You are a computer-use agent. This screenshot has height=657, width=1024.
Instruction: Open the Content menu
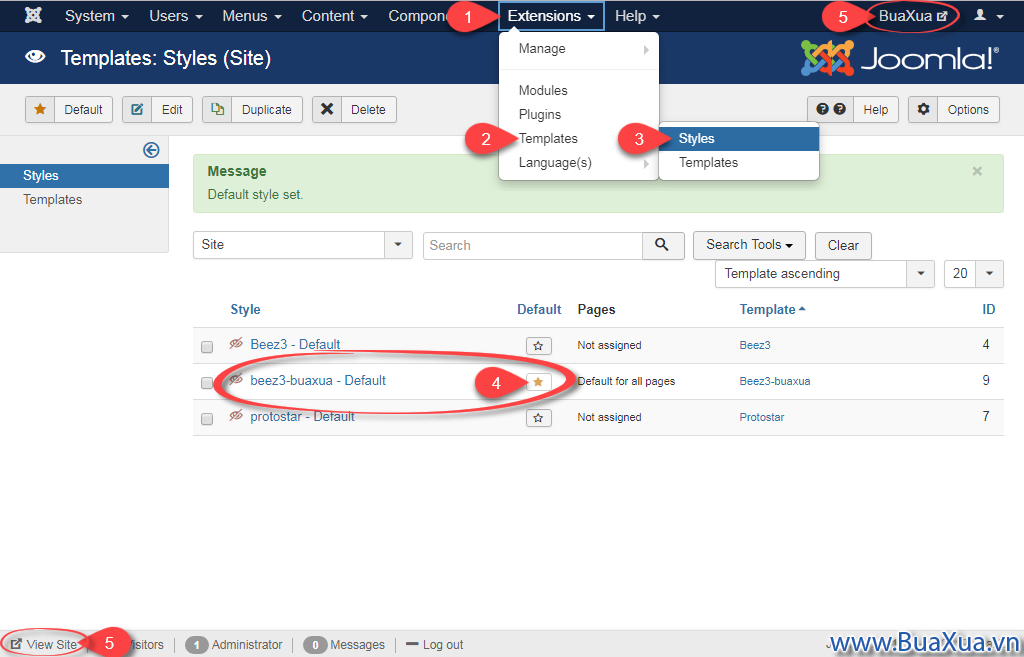[334, 16]
